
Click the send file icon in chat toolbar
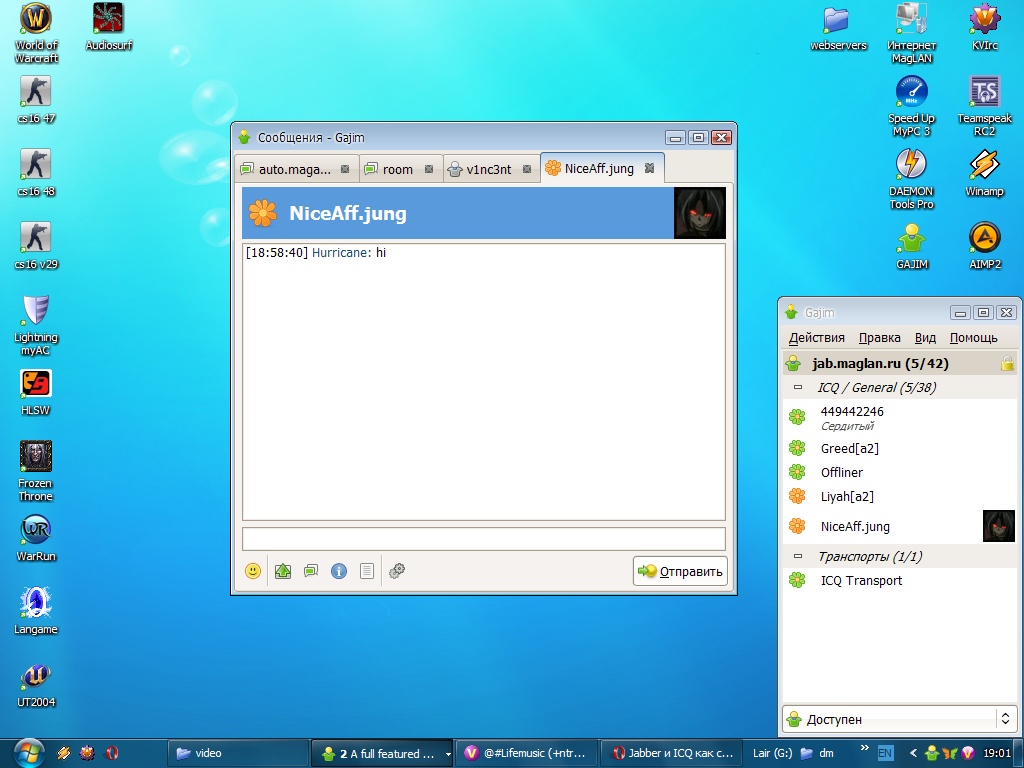pyautogui.click(x=283, y=571)
